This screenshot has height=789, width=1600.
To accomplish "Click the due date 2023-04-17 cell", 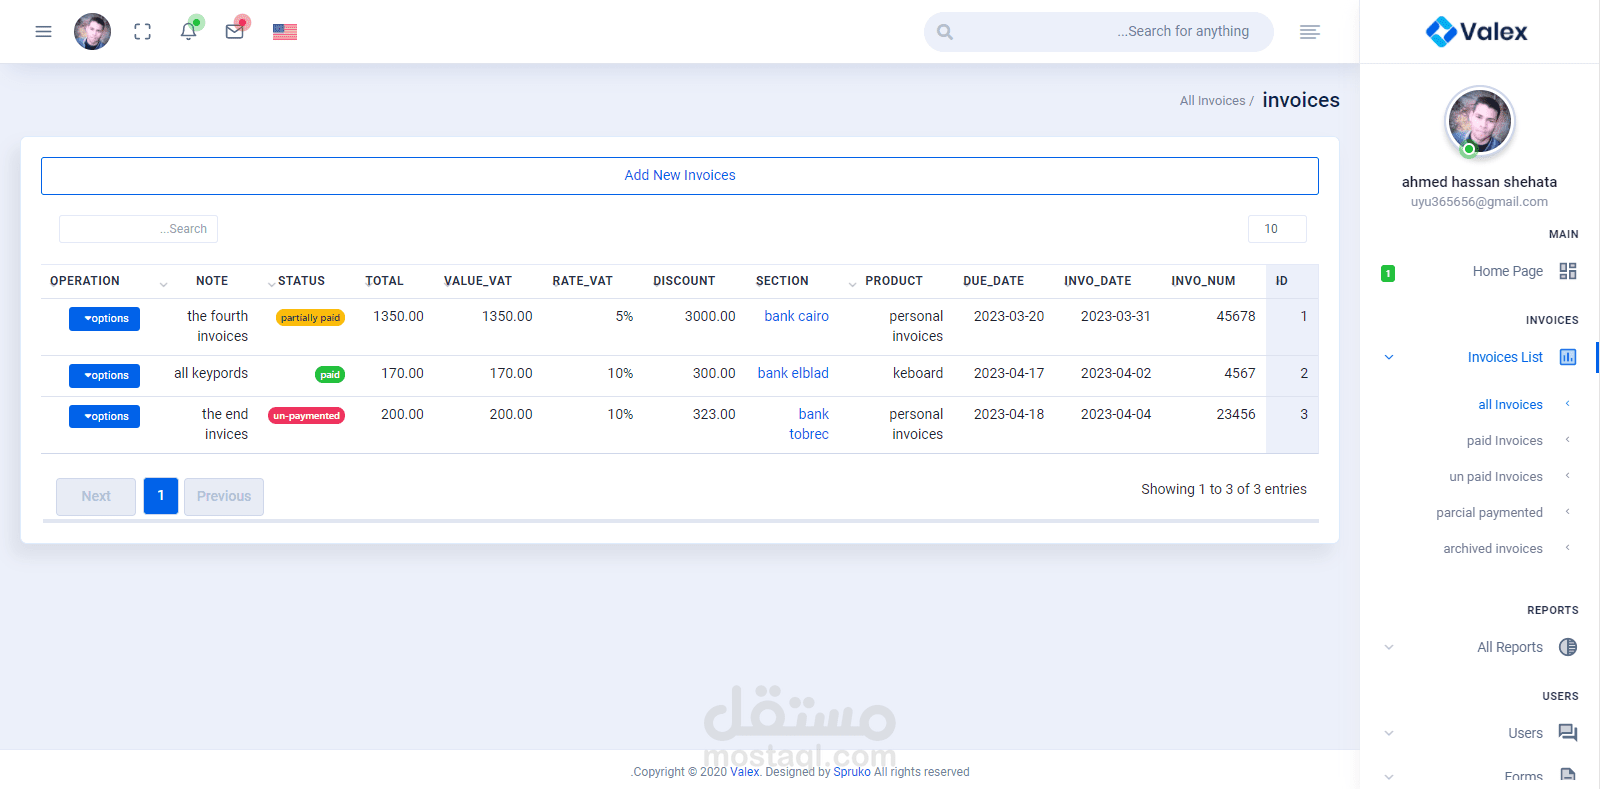I will [1009, 373].
